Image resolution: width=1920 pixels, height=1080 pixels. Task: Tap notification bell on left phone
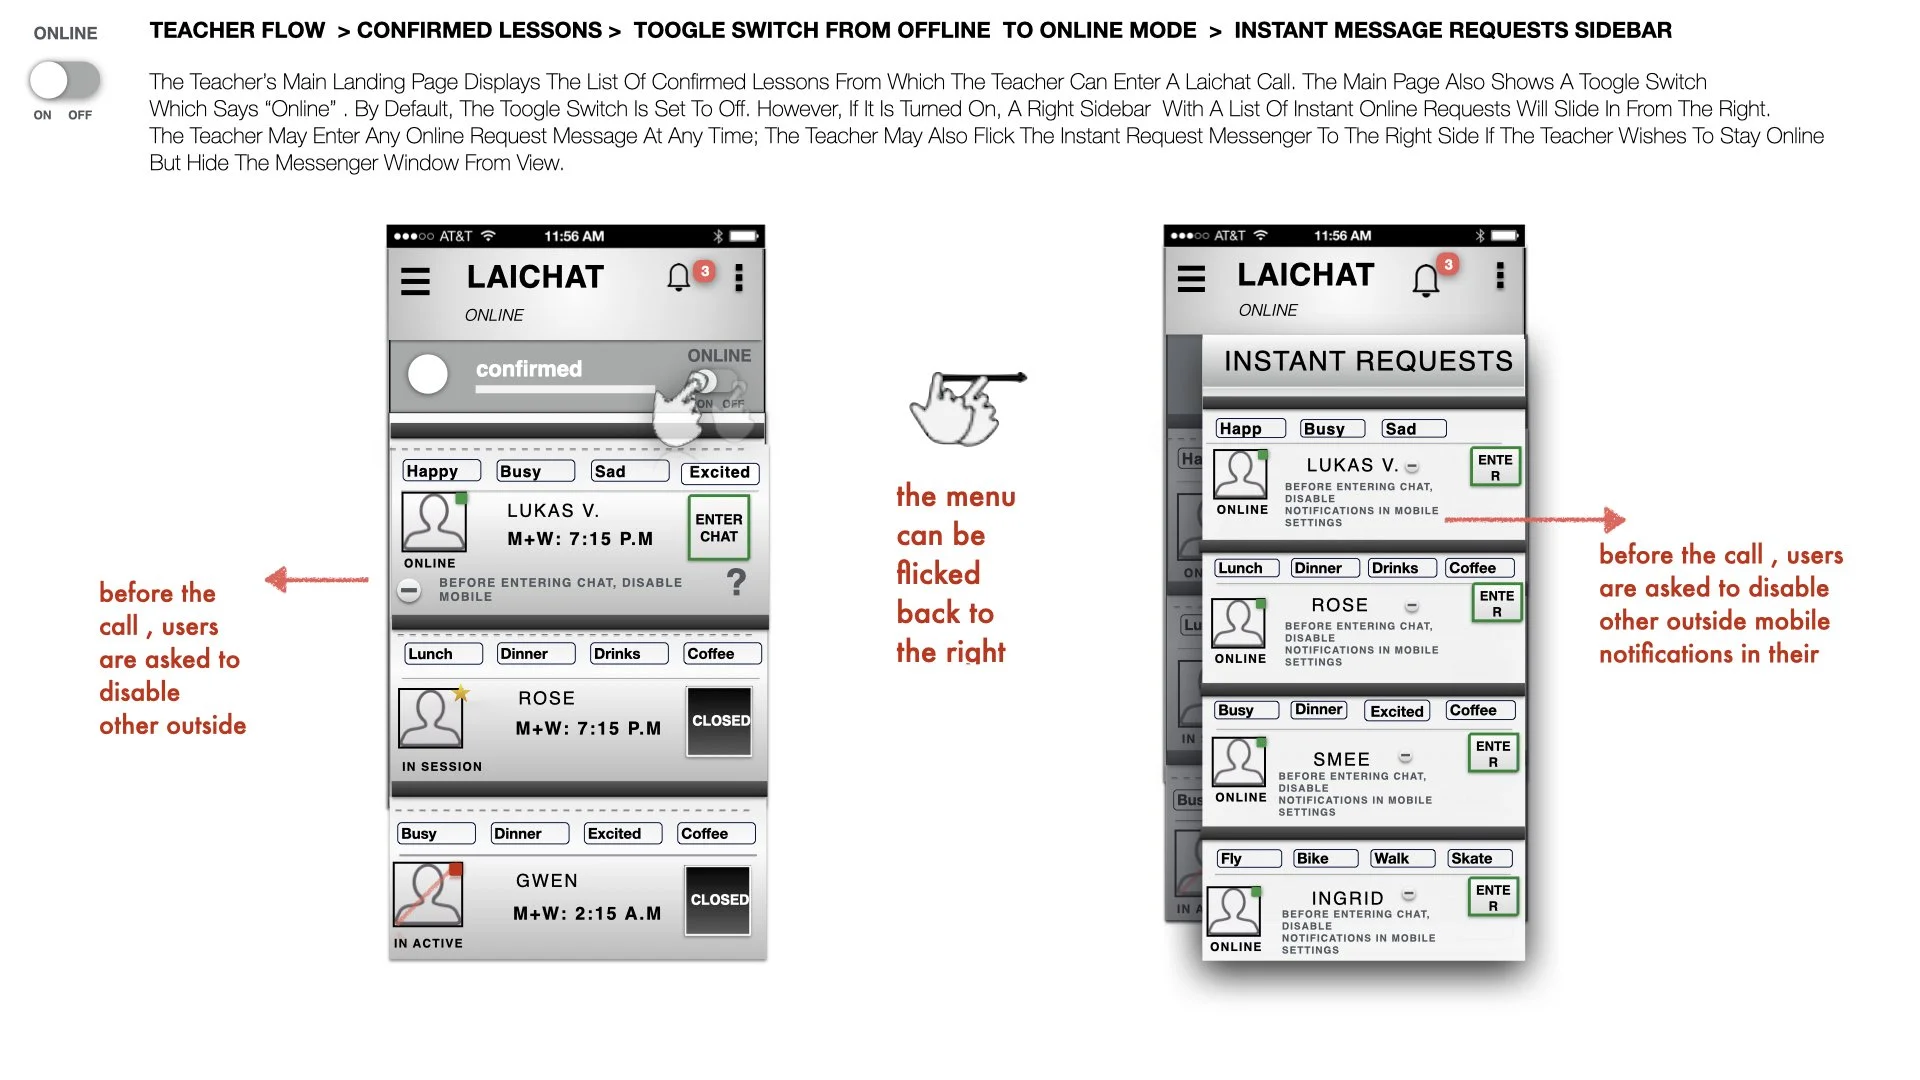coord(679,277)
